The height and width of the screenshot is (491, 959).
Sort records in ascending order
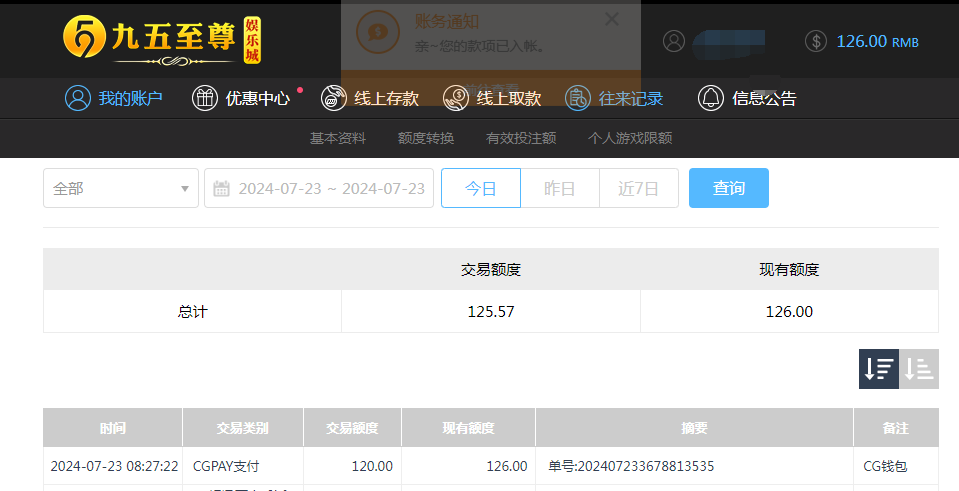coord(919,369)
